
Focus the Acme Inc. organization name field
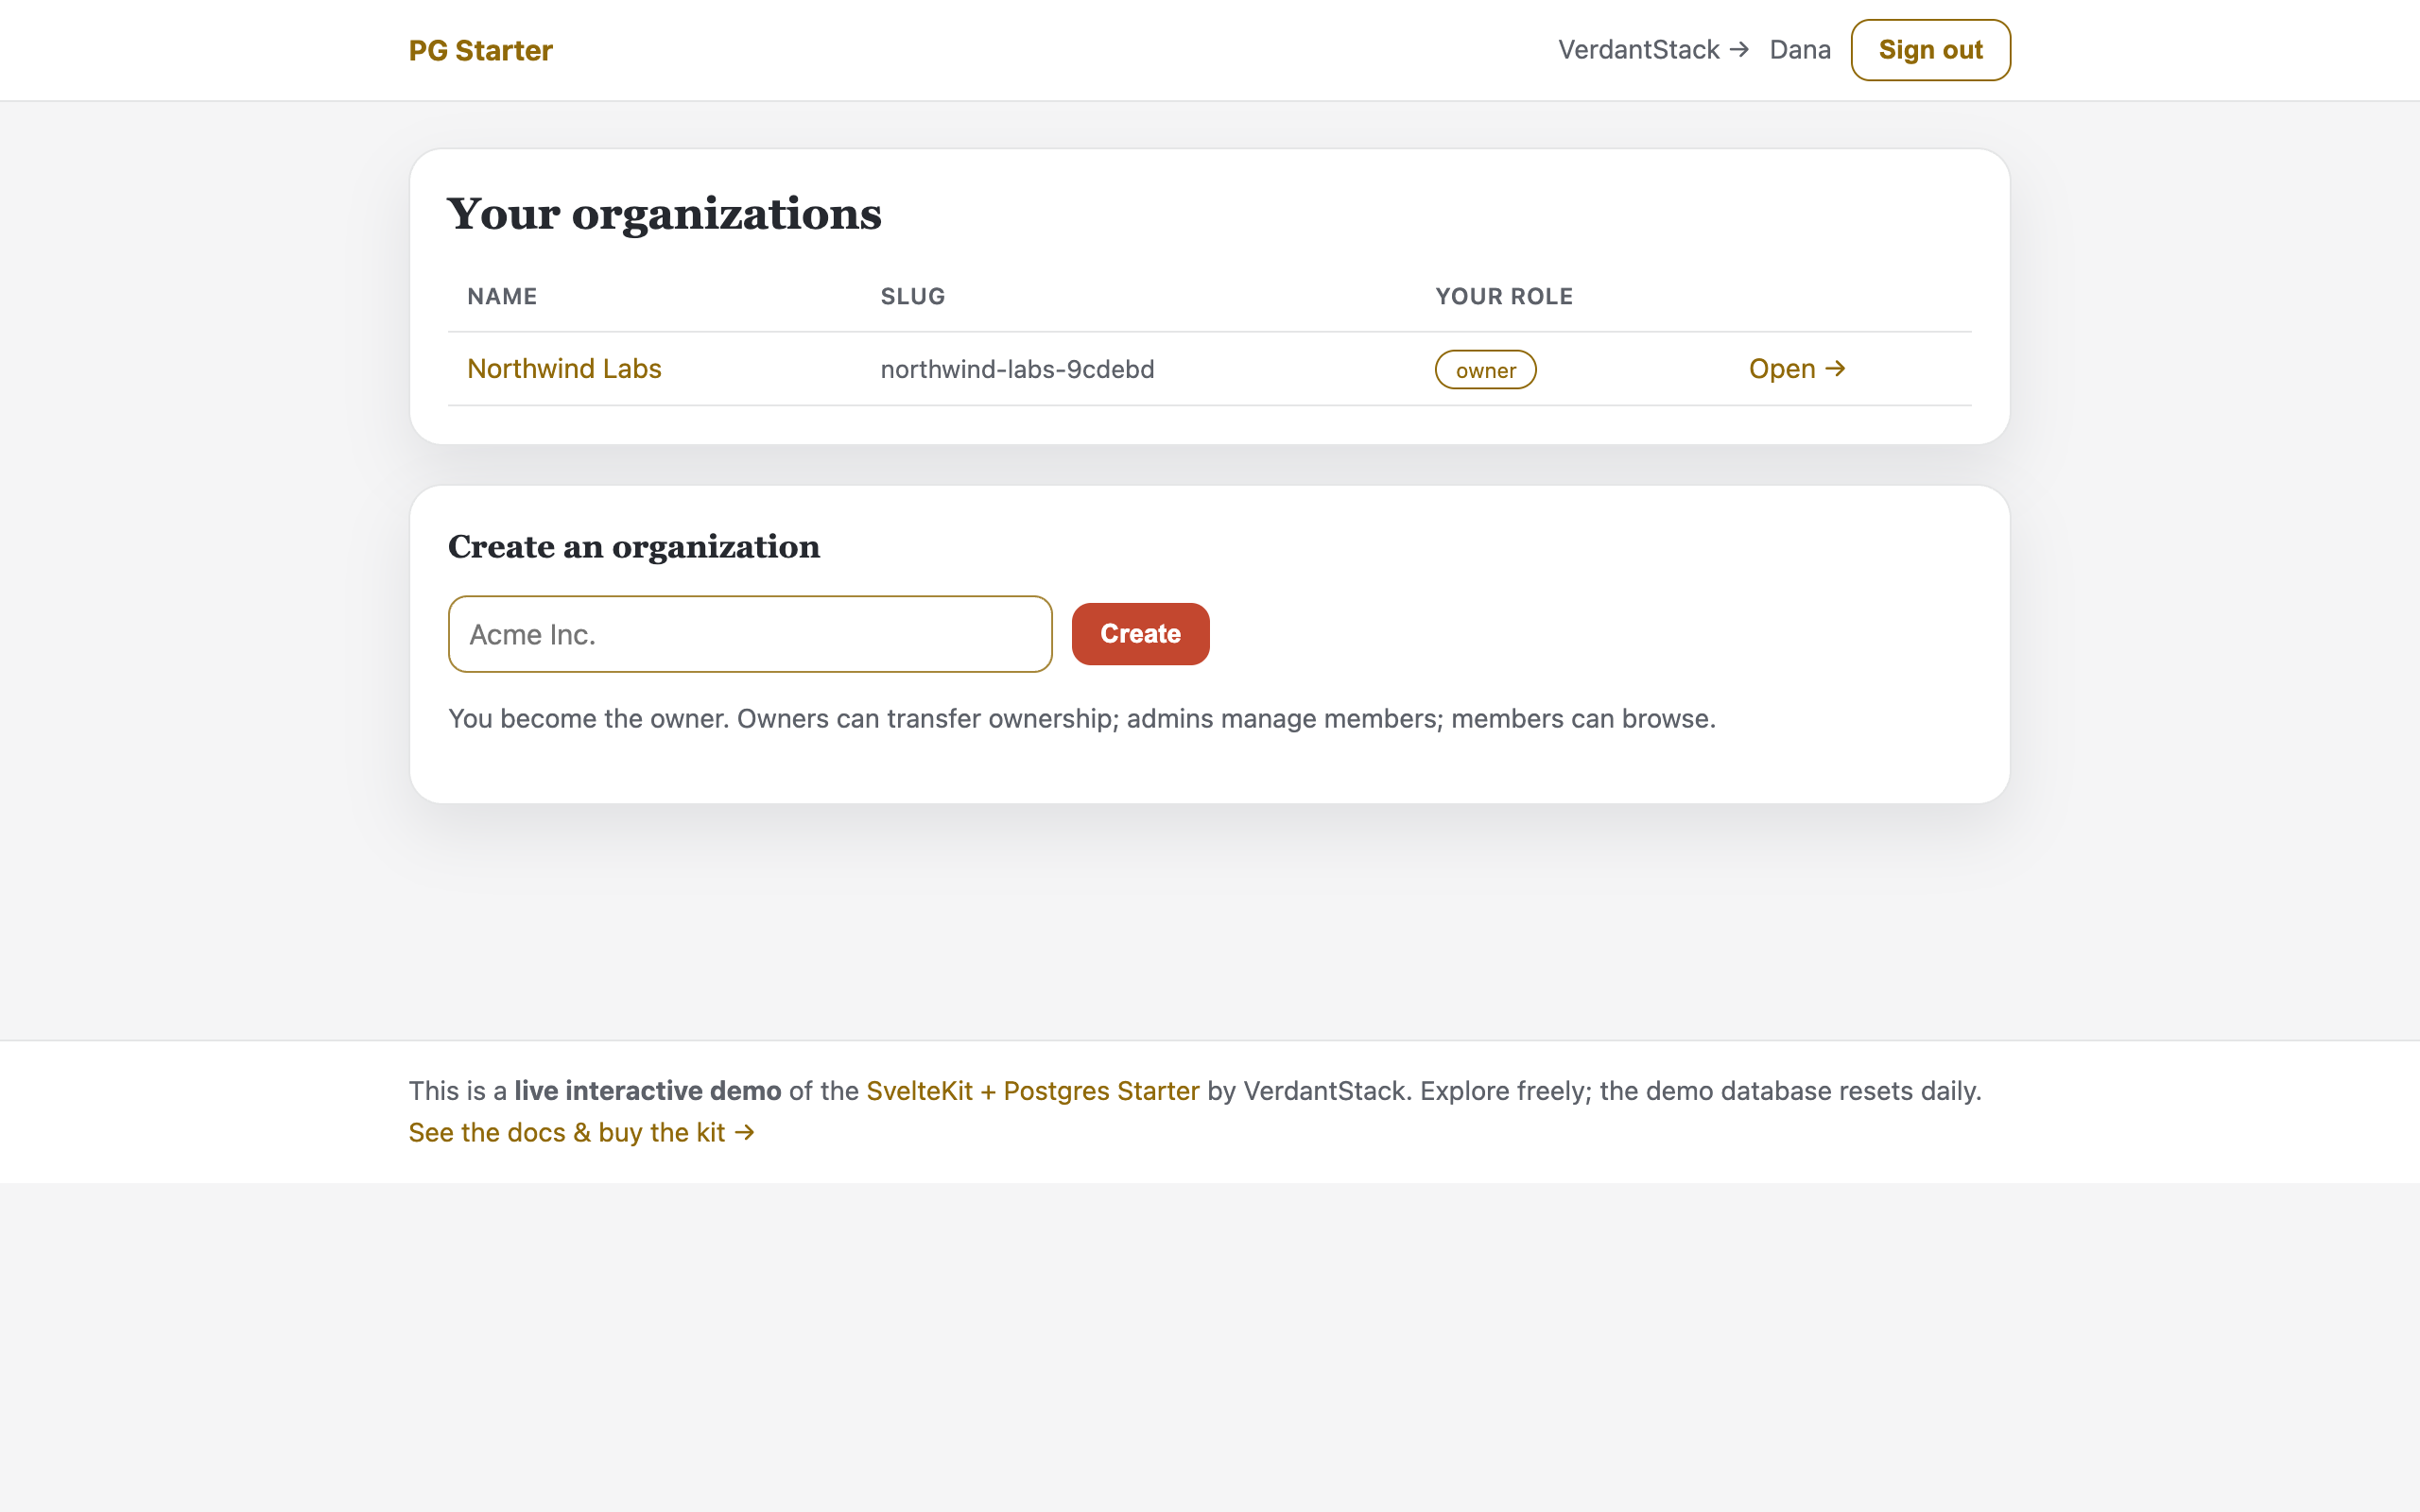(750, 634)
